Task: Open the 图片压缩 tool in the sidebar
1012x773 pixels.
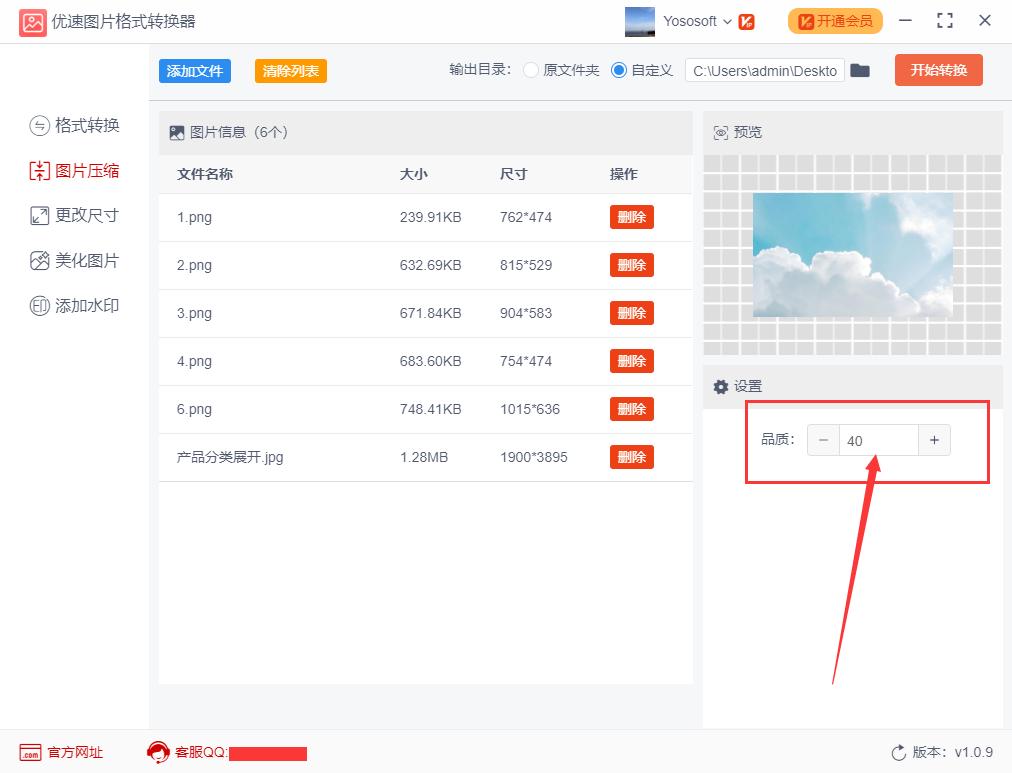Action: point(74,171)
